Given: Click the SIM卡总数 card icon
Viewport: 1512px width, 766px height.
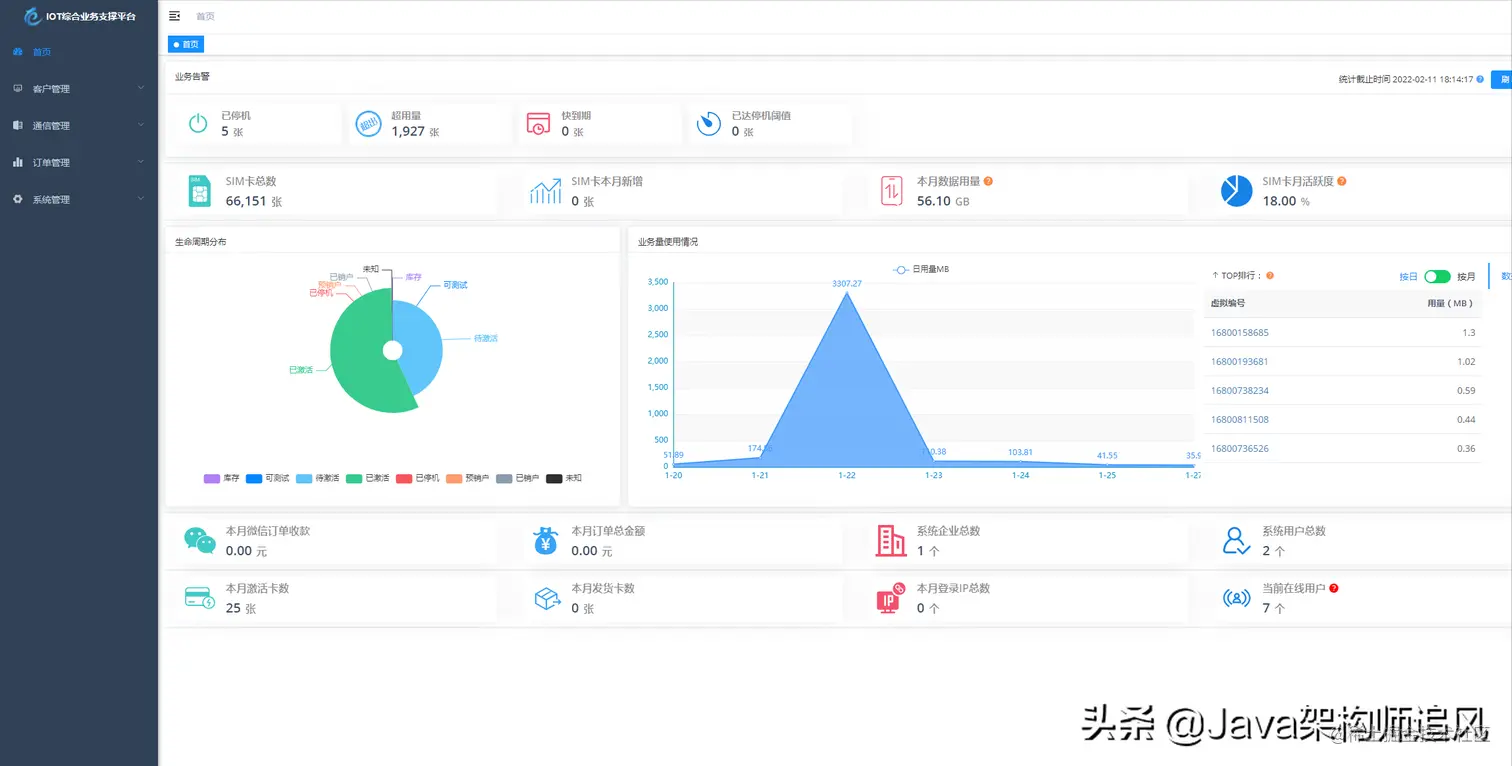Looking at the screenshot, I should pos(198,189).
